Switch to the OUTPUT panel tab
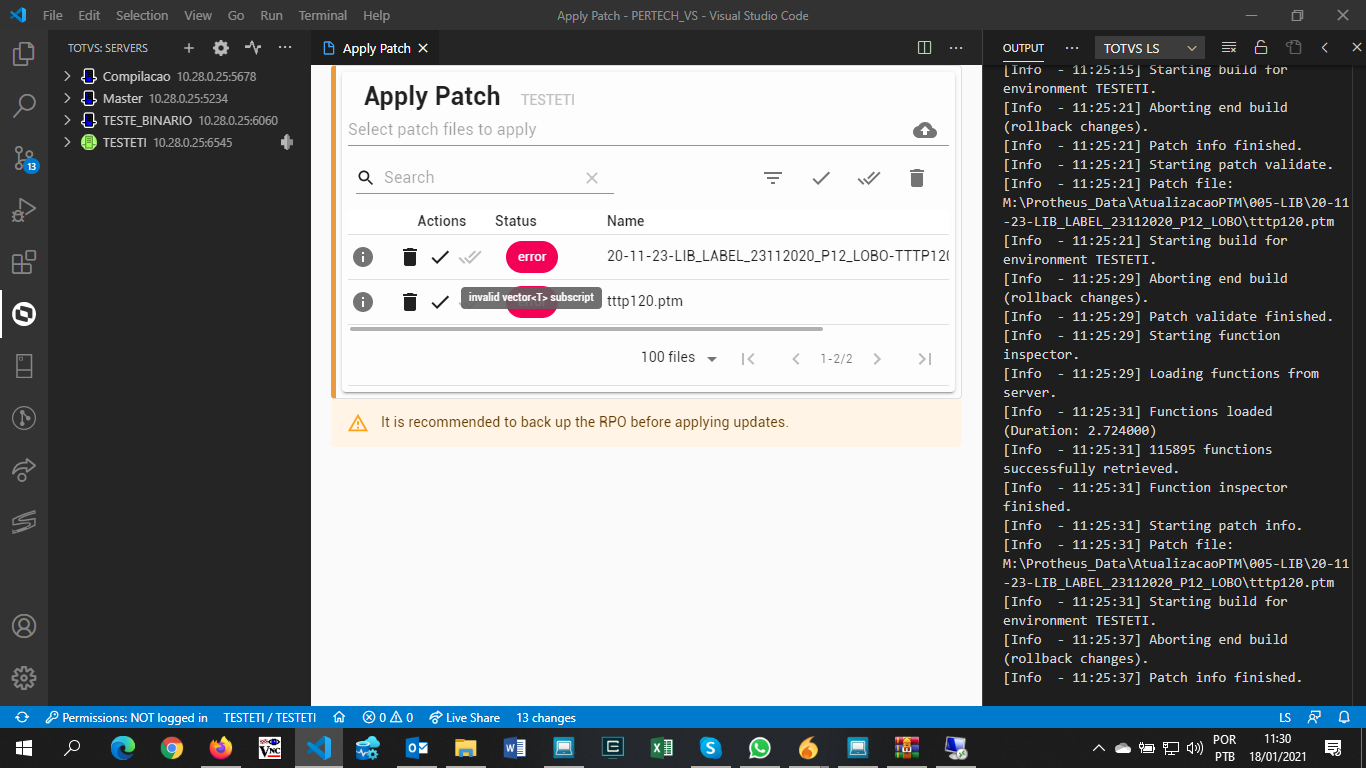Image resolution: width=1366 pixels, height=768 pixels. coord(1023,48)
